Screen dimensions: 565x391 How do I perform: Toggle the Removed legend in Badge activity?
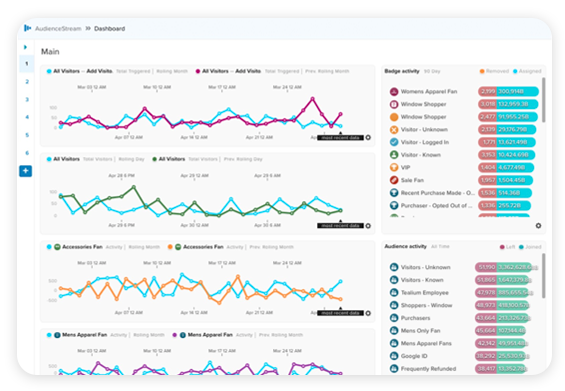point(494,71)
